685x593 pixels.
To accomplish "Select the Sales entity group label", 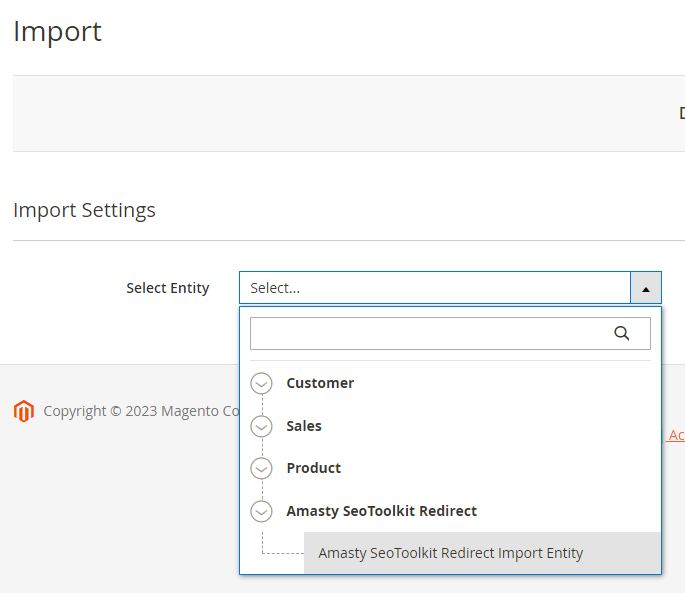I will [304, 426].
